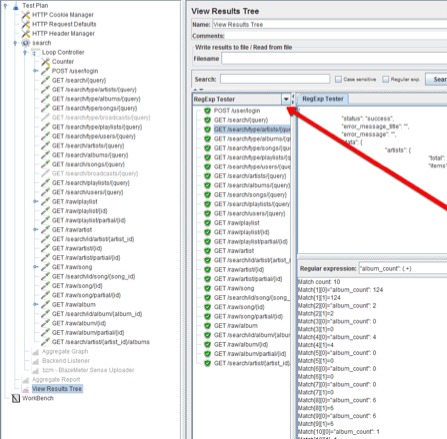Click the "status": "success" response line
The image size is (447, 439).
(368, 118)
